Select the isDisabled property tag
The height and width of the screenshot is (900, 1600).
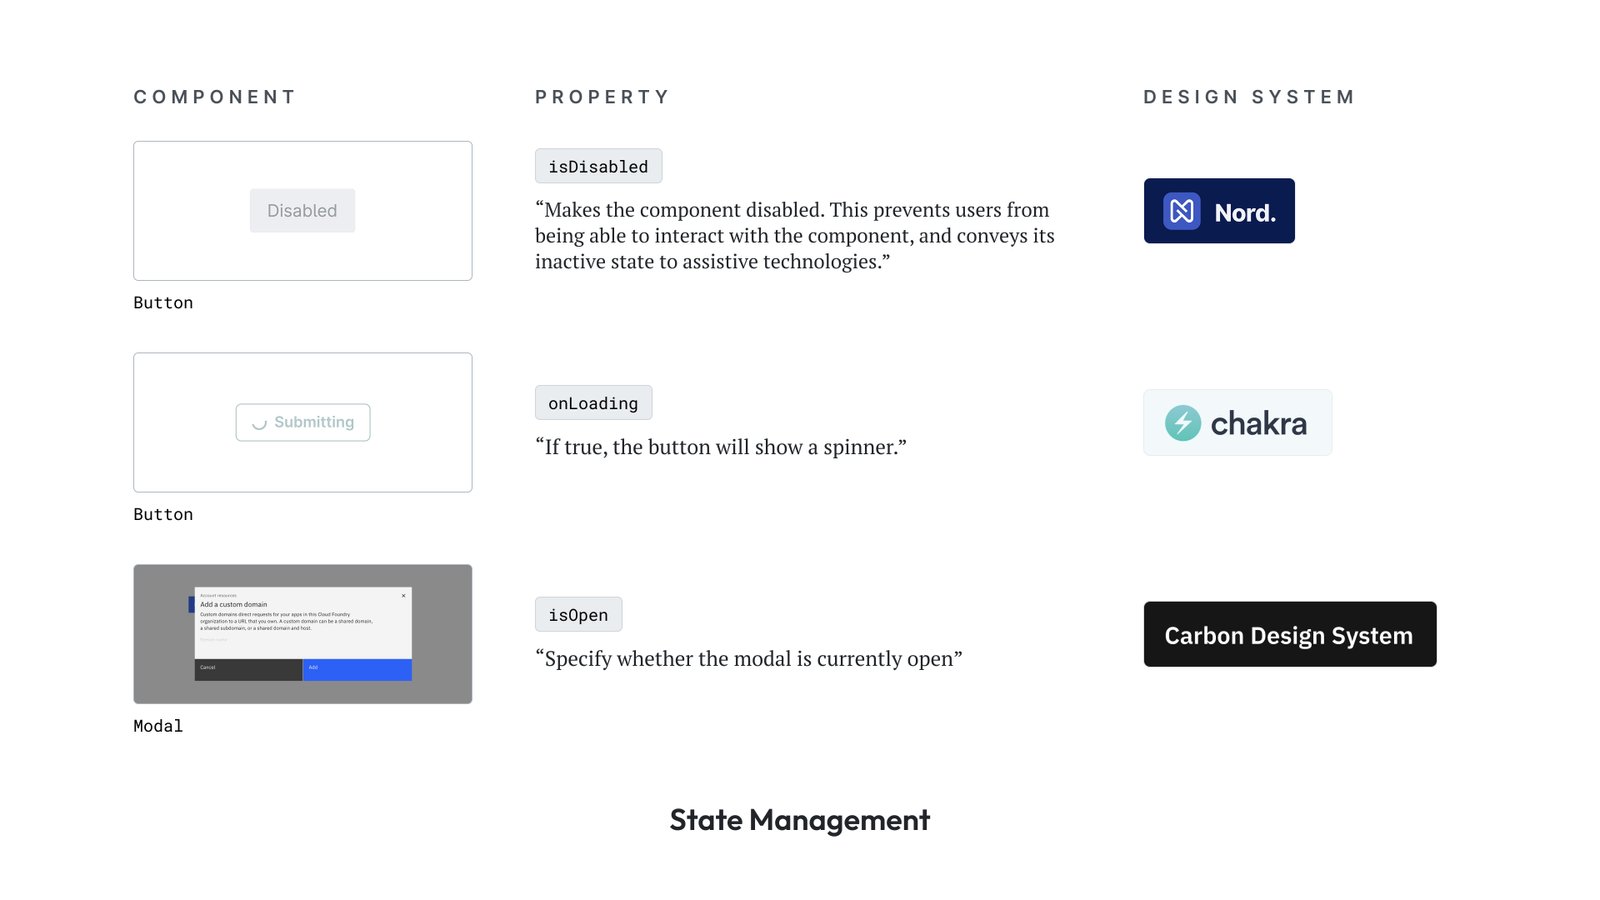click(x=598, y=167)
